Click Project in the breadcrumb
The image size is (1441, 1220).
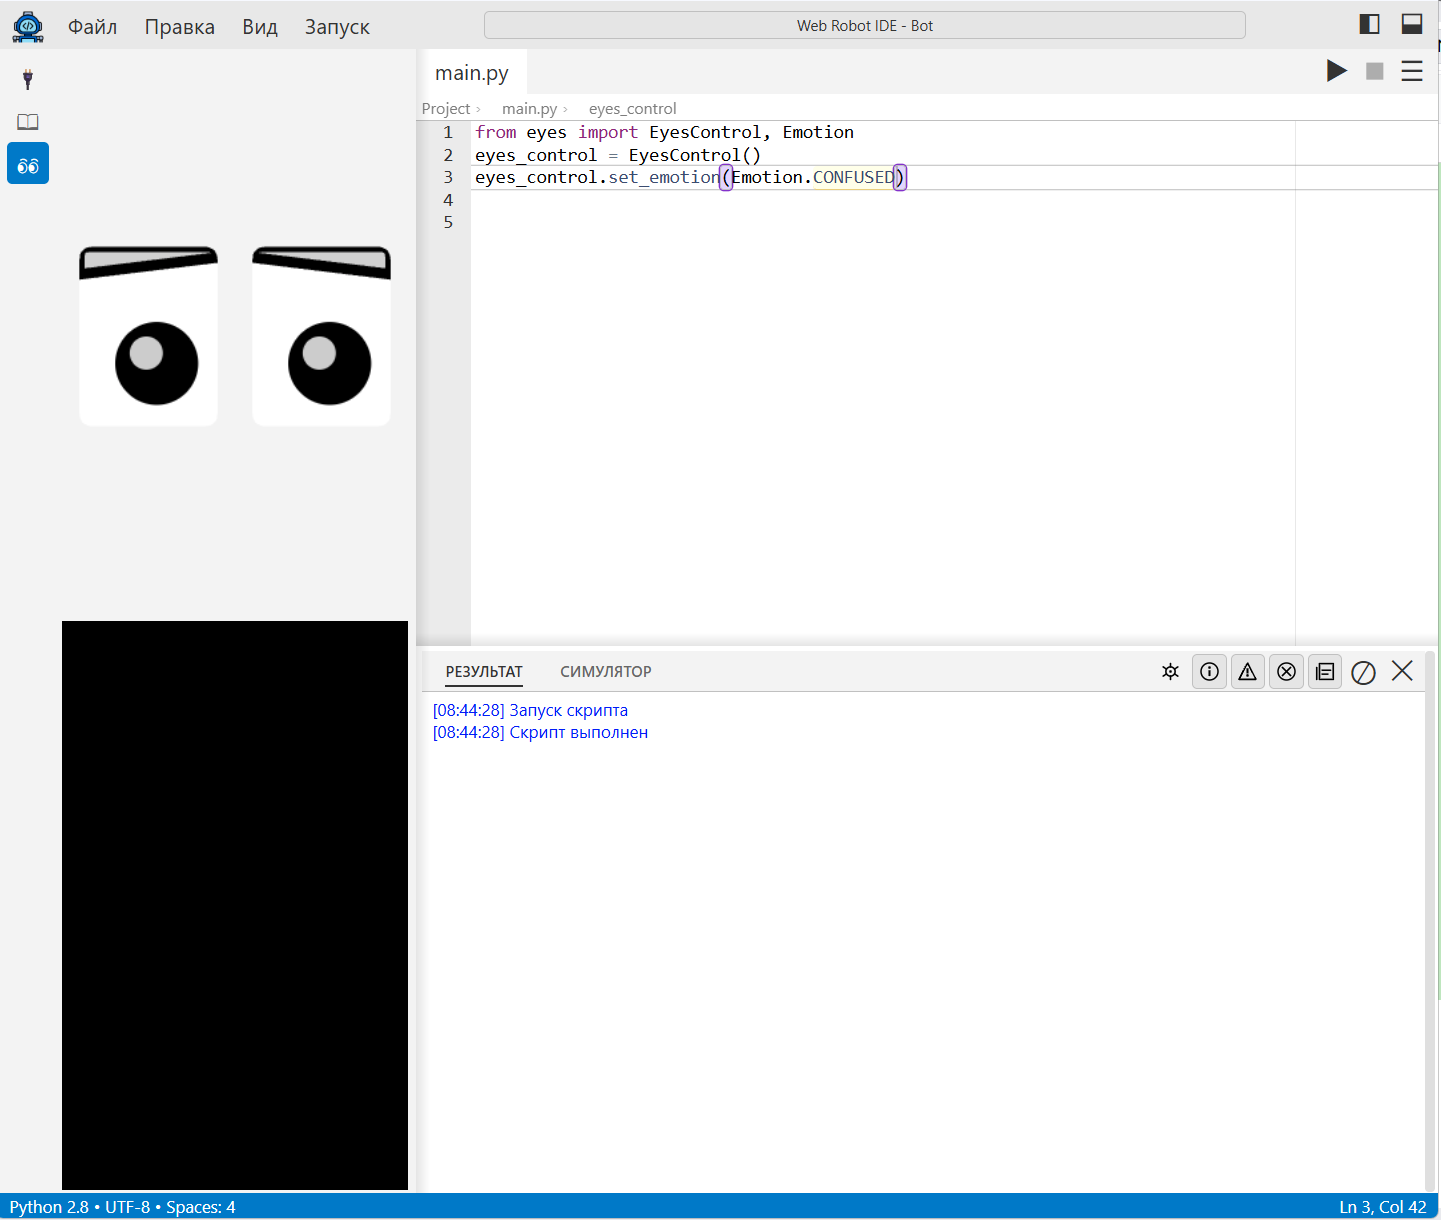446,109
